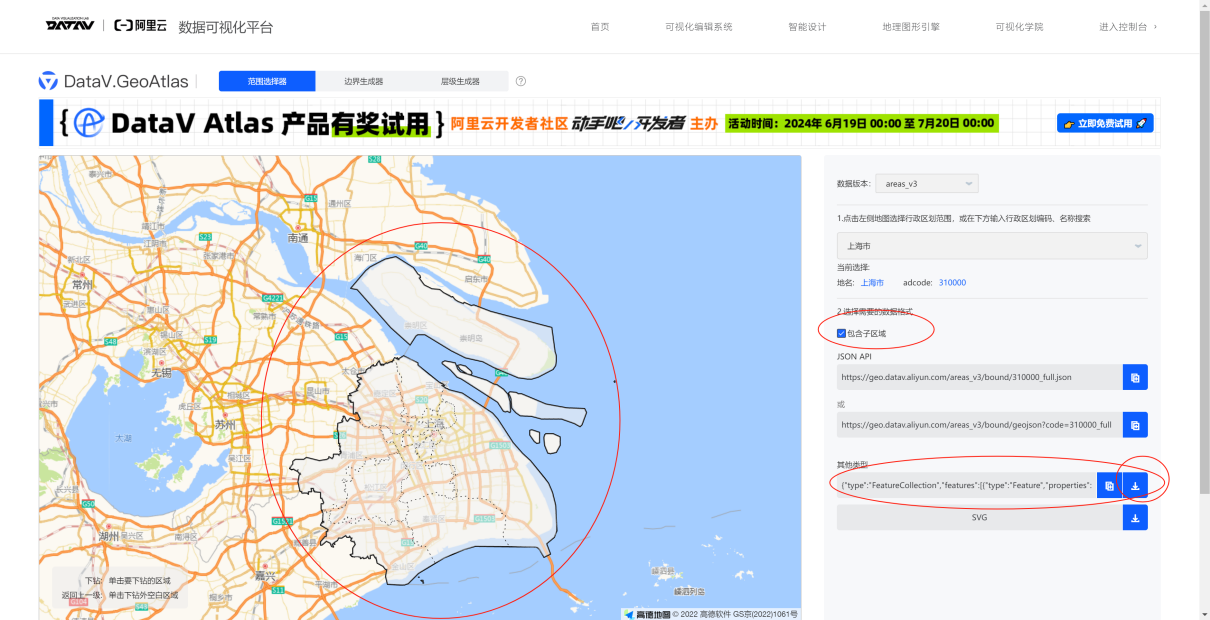Click the 310000_full.json URL field
The height and width of the screenshot is (620, 1210).
pyautogui.click(x=979, y=377)
